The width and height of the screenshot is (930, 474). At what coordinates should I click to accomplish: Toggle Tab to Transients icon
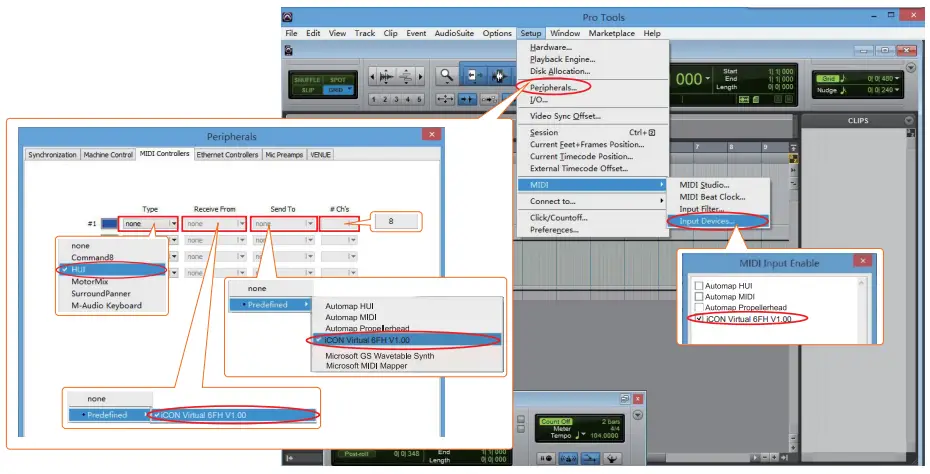point(468,99)
